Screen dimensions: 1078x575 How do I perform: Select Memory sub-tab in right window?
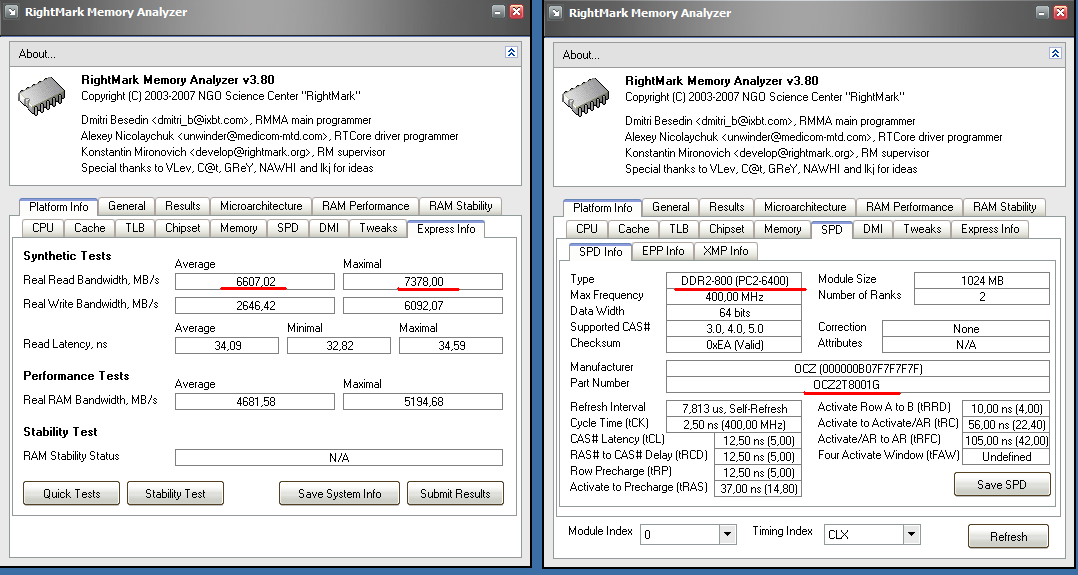click(x=782, y=229)
